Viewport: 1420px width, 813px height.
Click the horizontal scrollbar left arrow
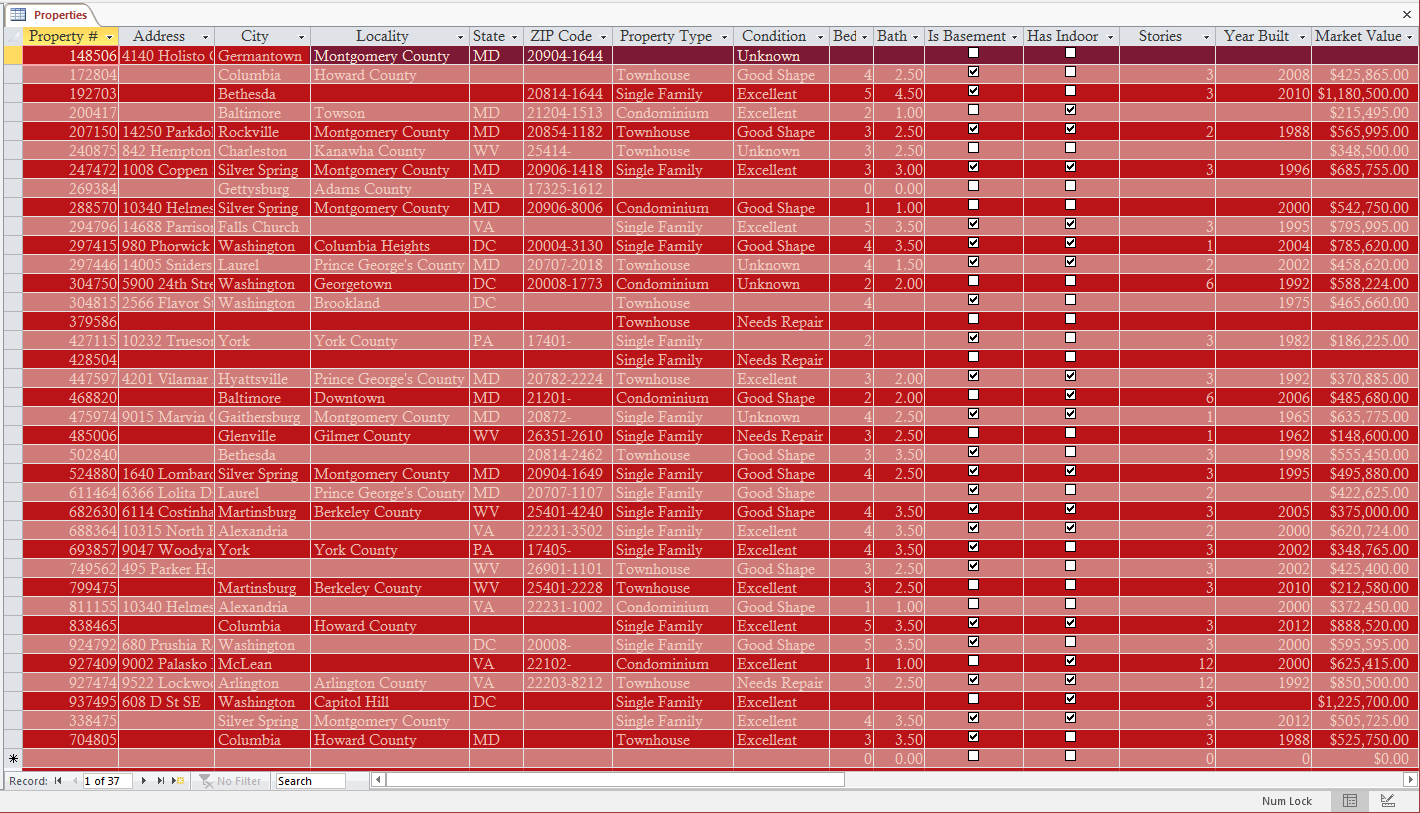(378, 780)
